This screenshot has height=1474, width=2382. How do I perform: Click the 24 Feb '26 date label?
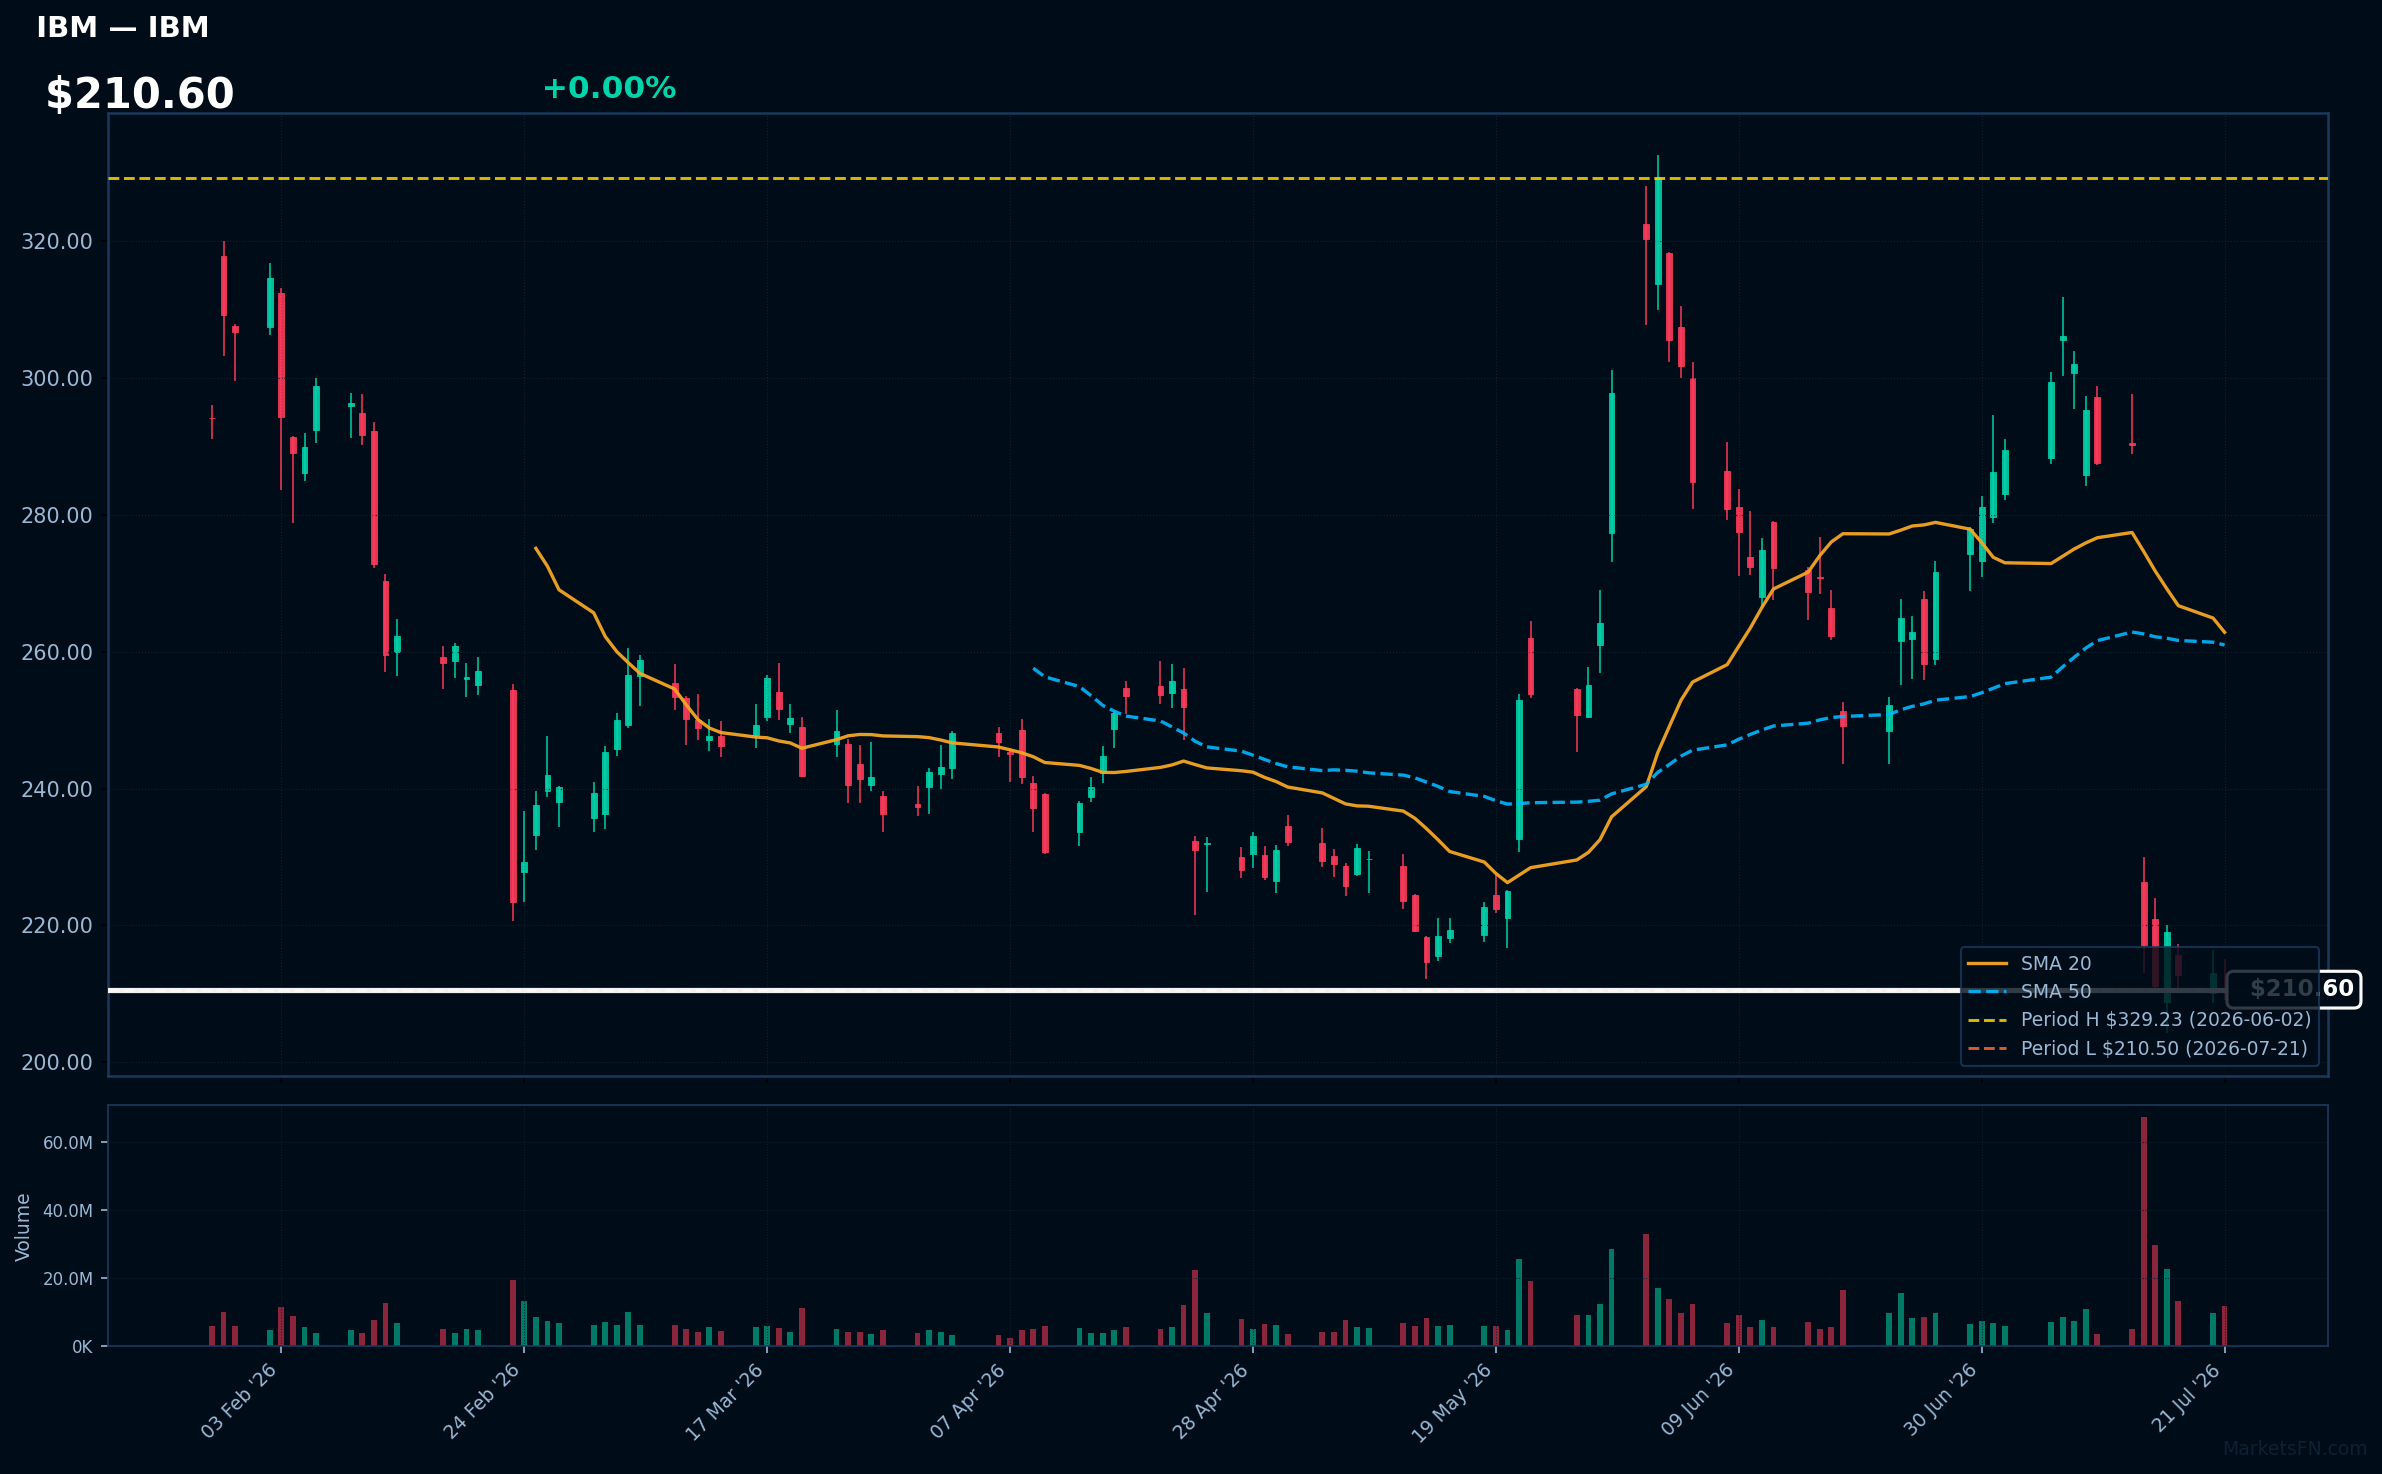pyautogui.click(x=482, y=1401)
